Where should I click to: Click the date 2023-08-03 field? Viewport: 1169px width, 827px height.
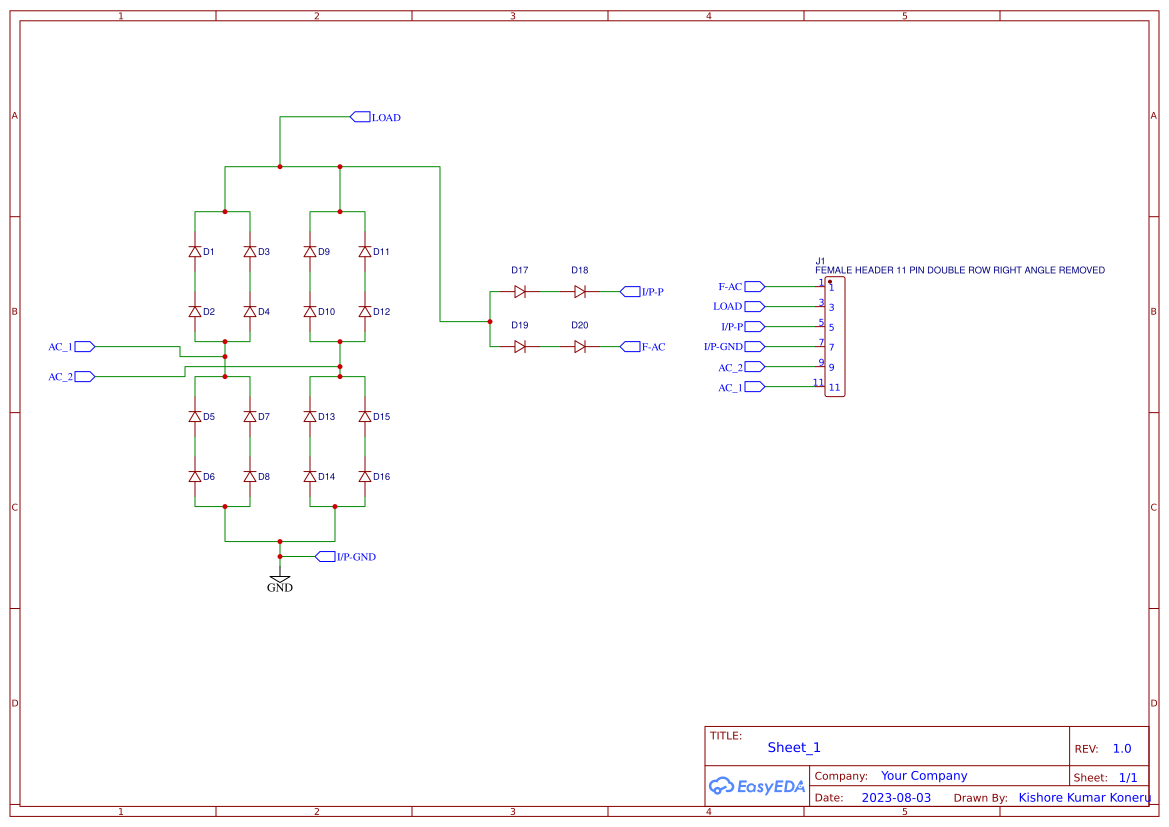point(895,797)
